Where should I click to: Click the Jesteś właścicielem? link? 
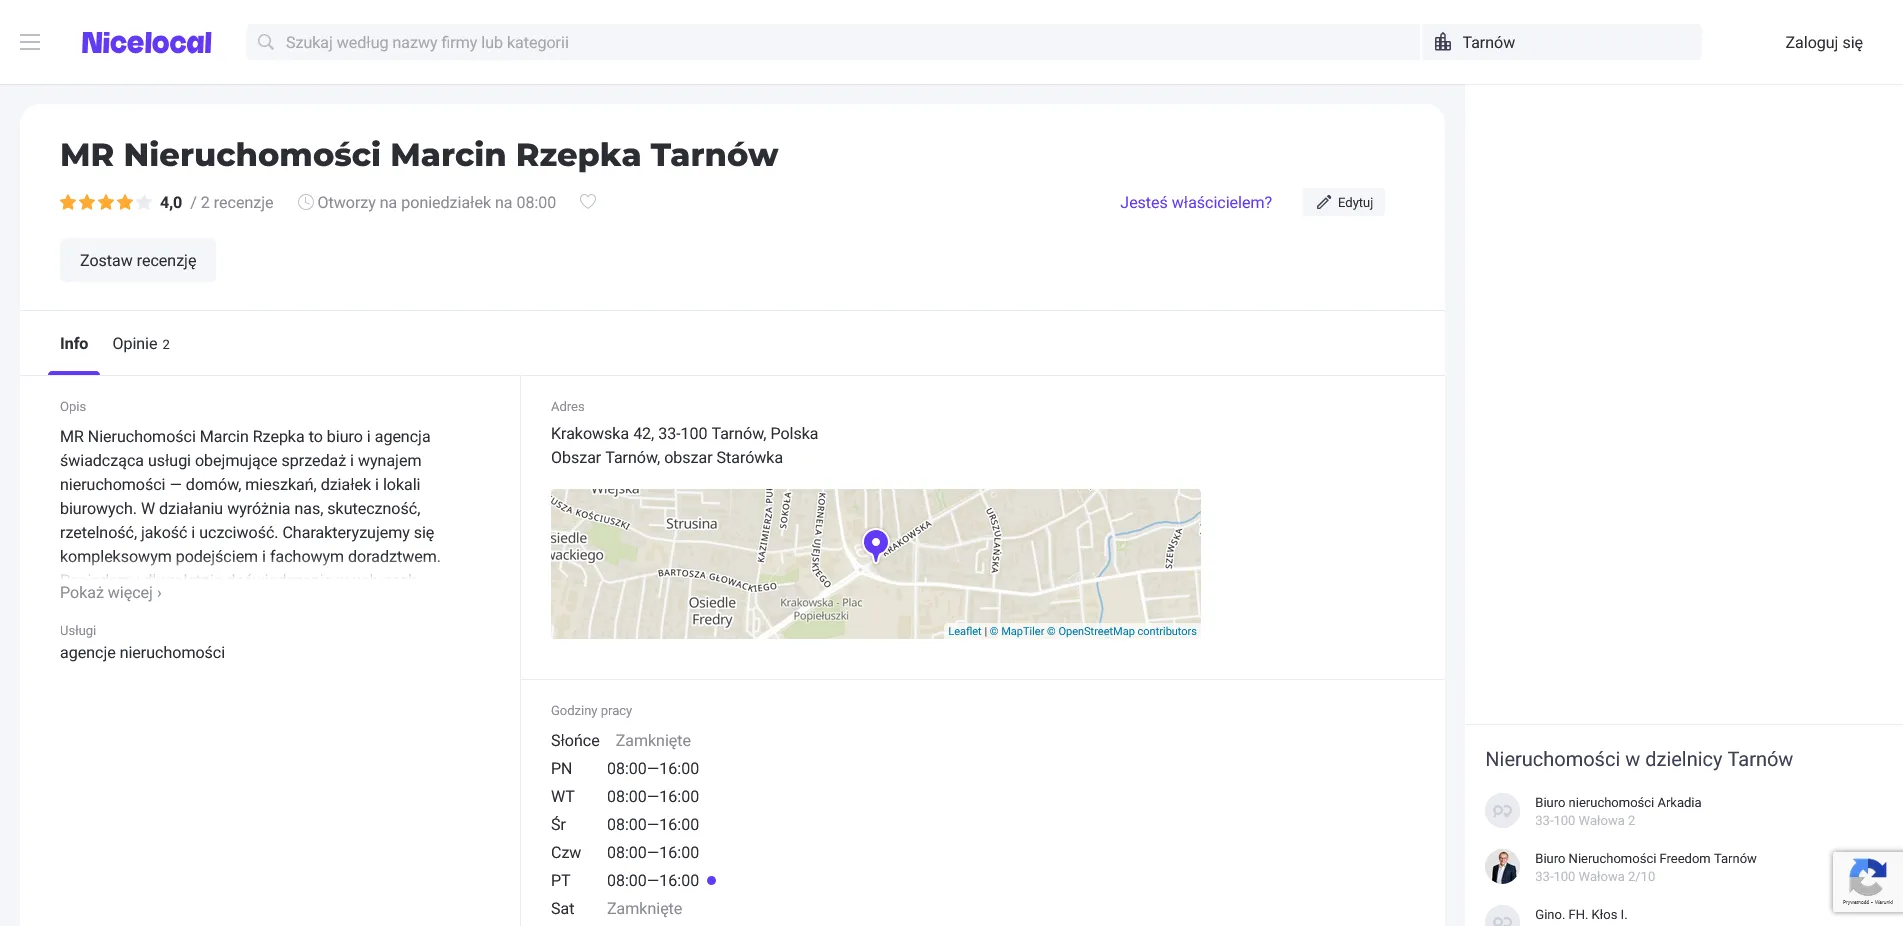(1195, 202)
